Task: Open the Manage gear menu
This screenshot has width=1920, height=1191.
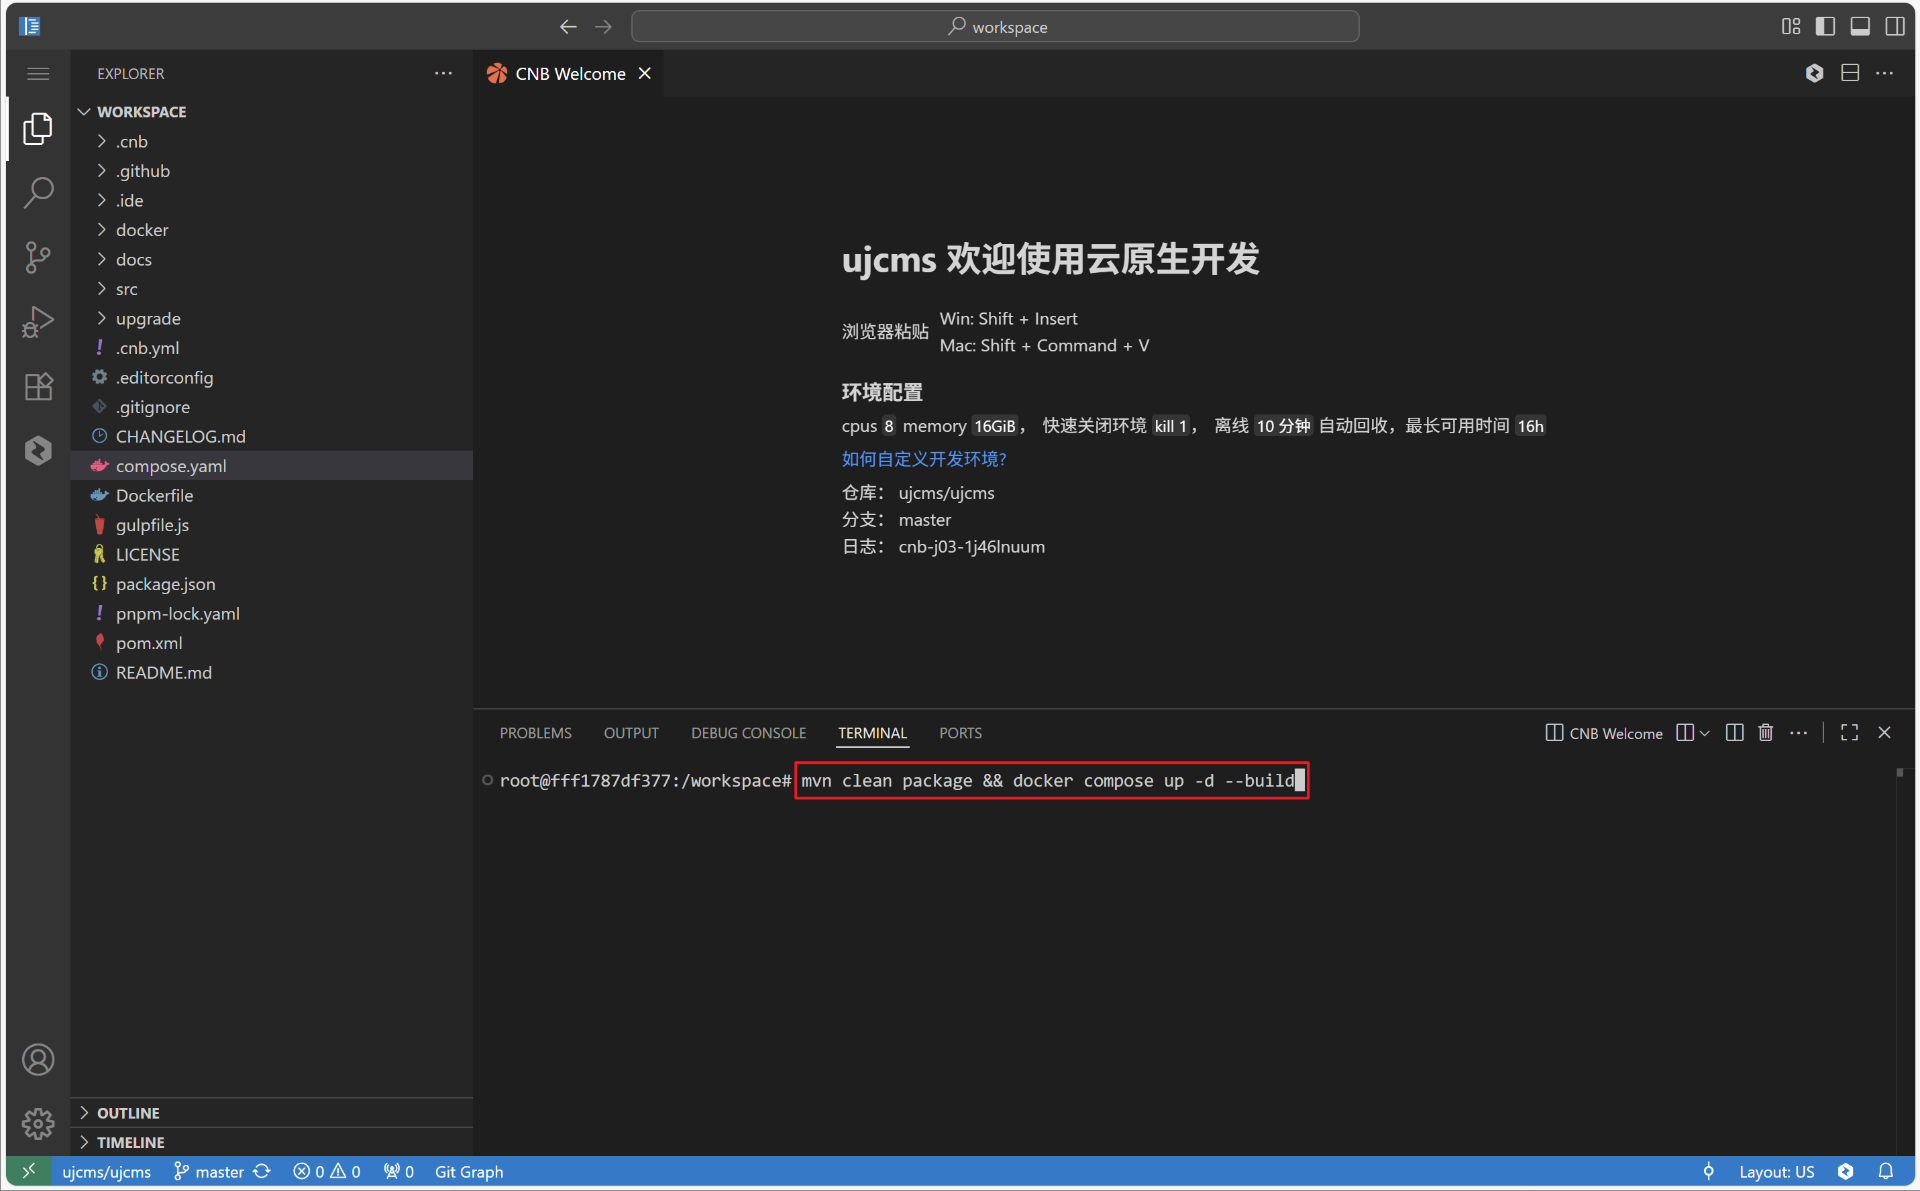Action: tap(38, 1123)
